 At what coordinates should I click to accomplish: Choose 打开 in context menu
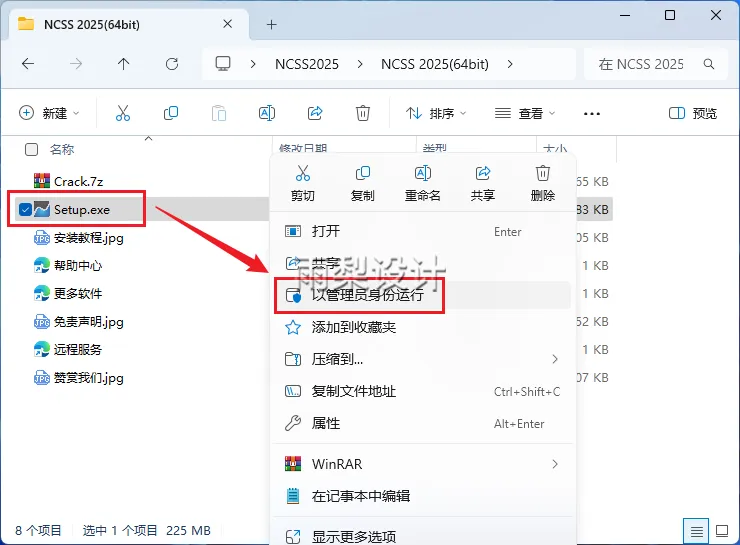(x=423, y=231)
